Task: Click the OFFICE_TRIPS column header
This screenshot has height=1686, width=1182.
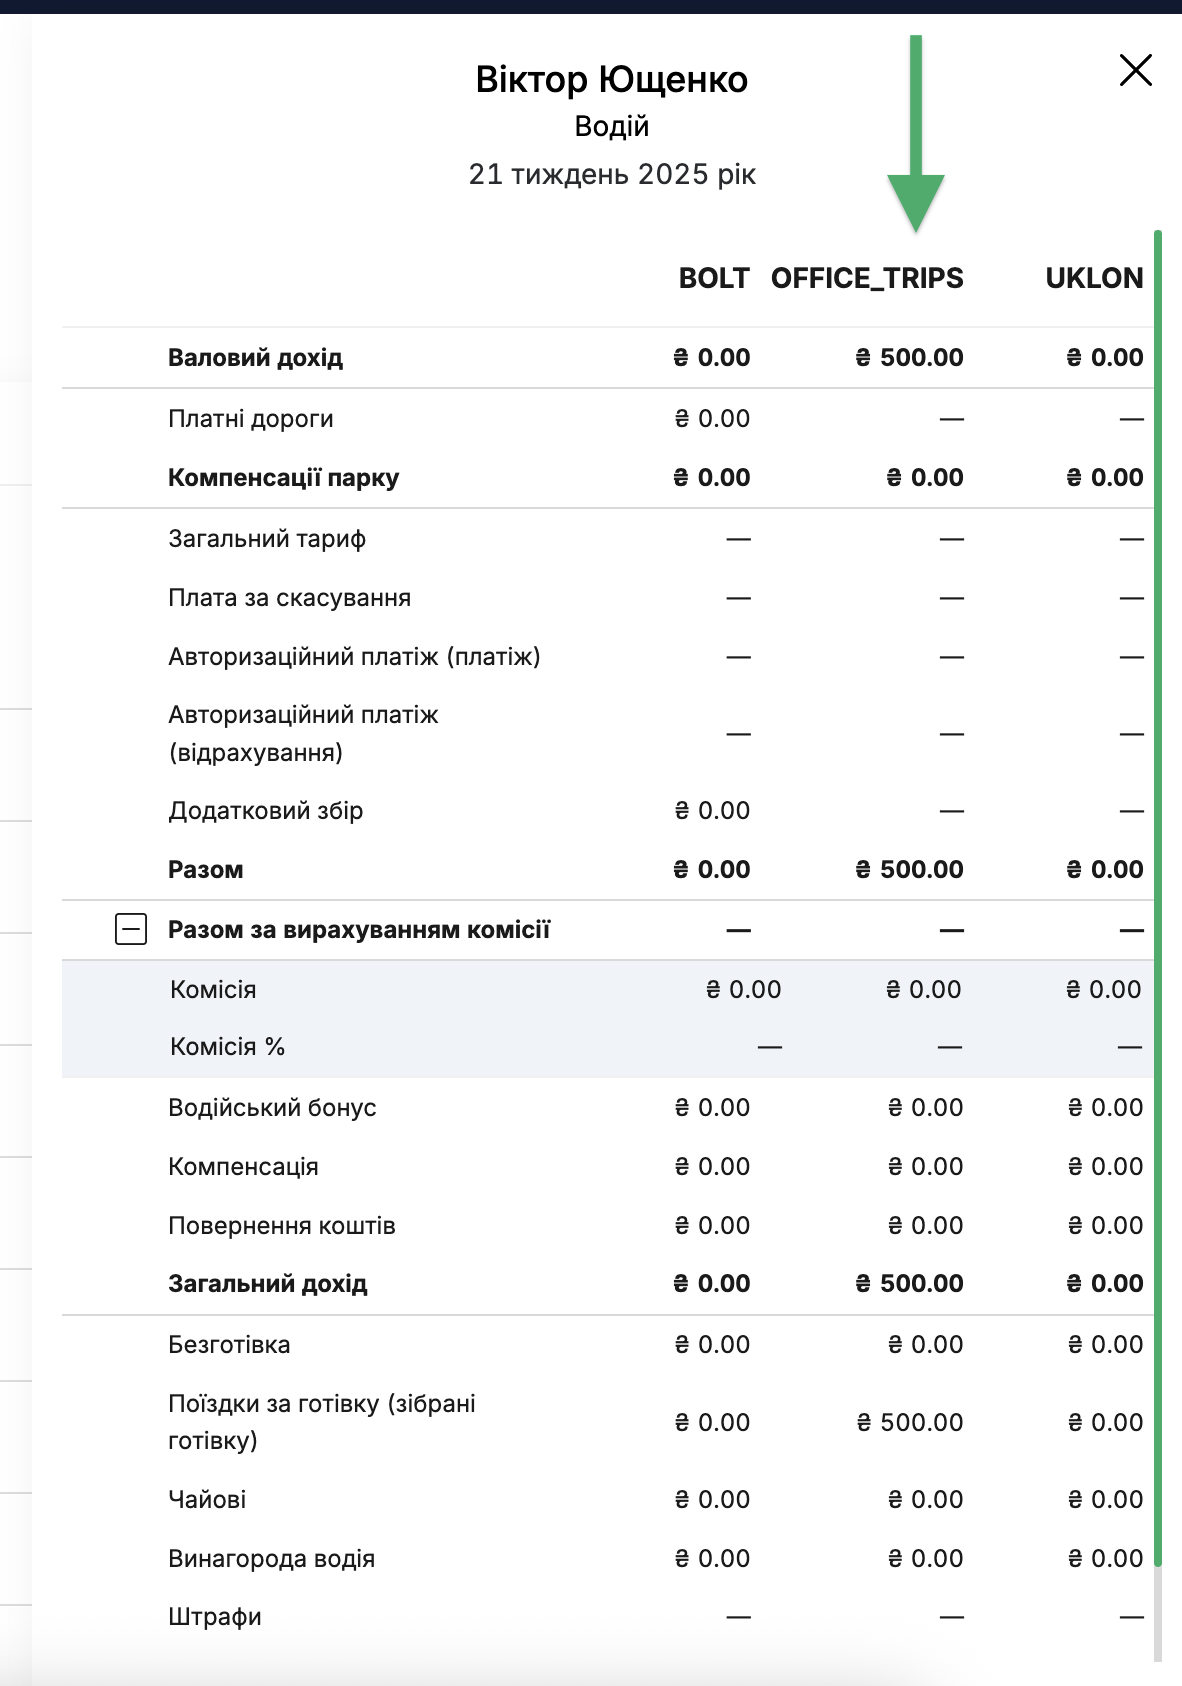Action: [x=867, y=278]
